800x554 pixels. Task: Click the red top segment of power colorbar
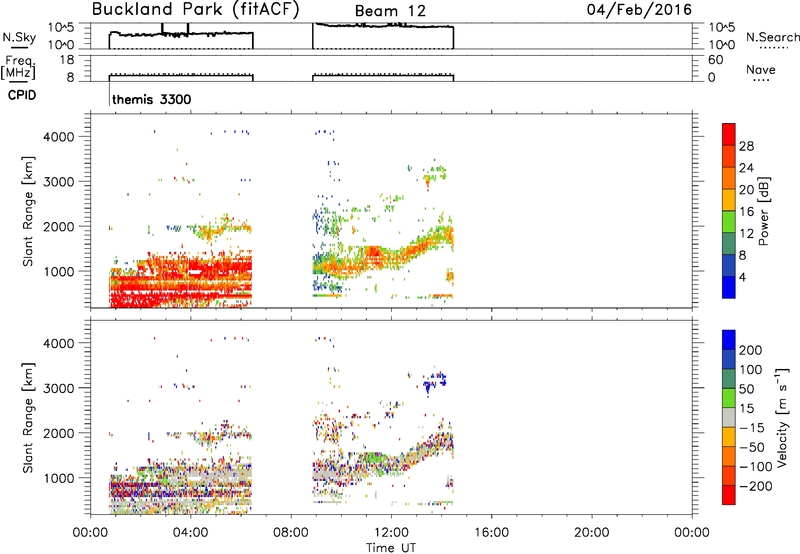[729, 135]
